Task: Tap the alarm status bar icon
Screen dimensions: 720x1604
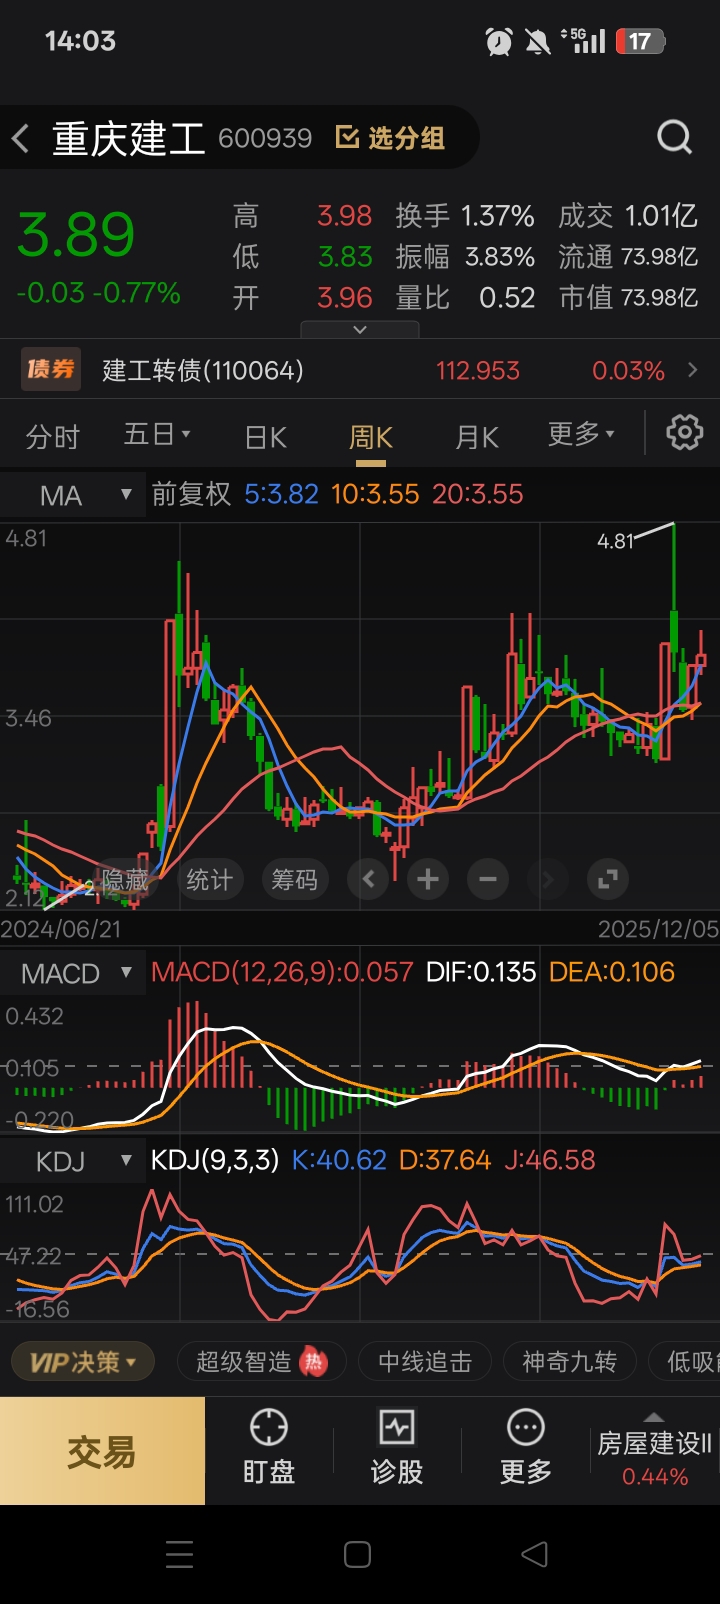Action: click(499, 41)
